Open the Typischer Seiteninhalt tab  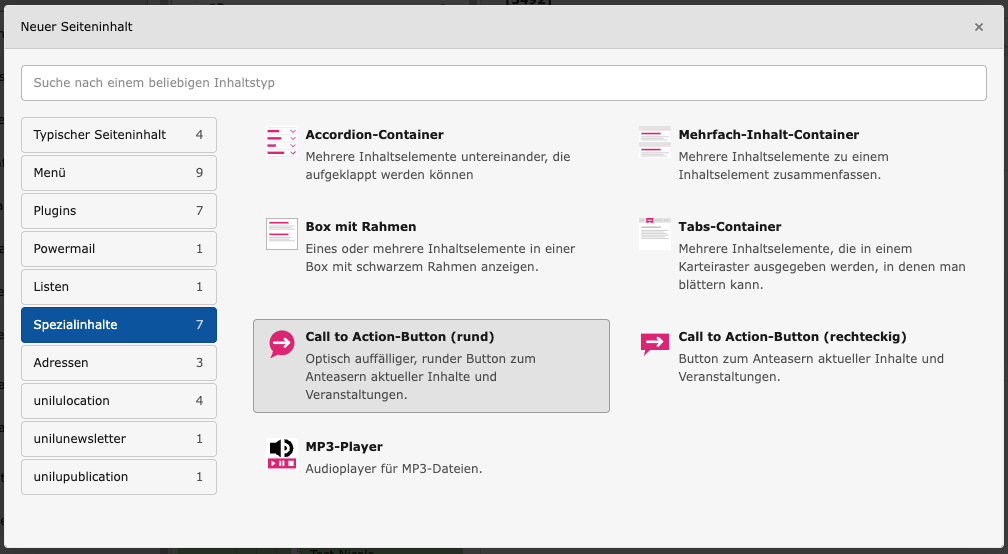pos(118,135)
